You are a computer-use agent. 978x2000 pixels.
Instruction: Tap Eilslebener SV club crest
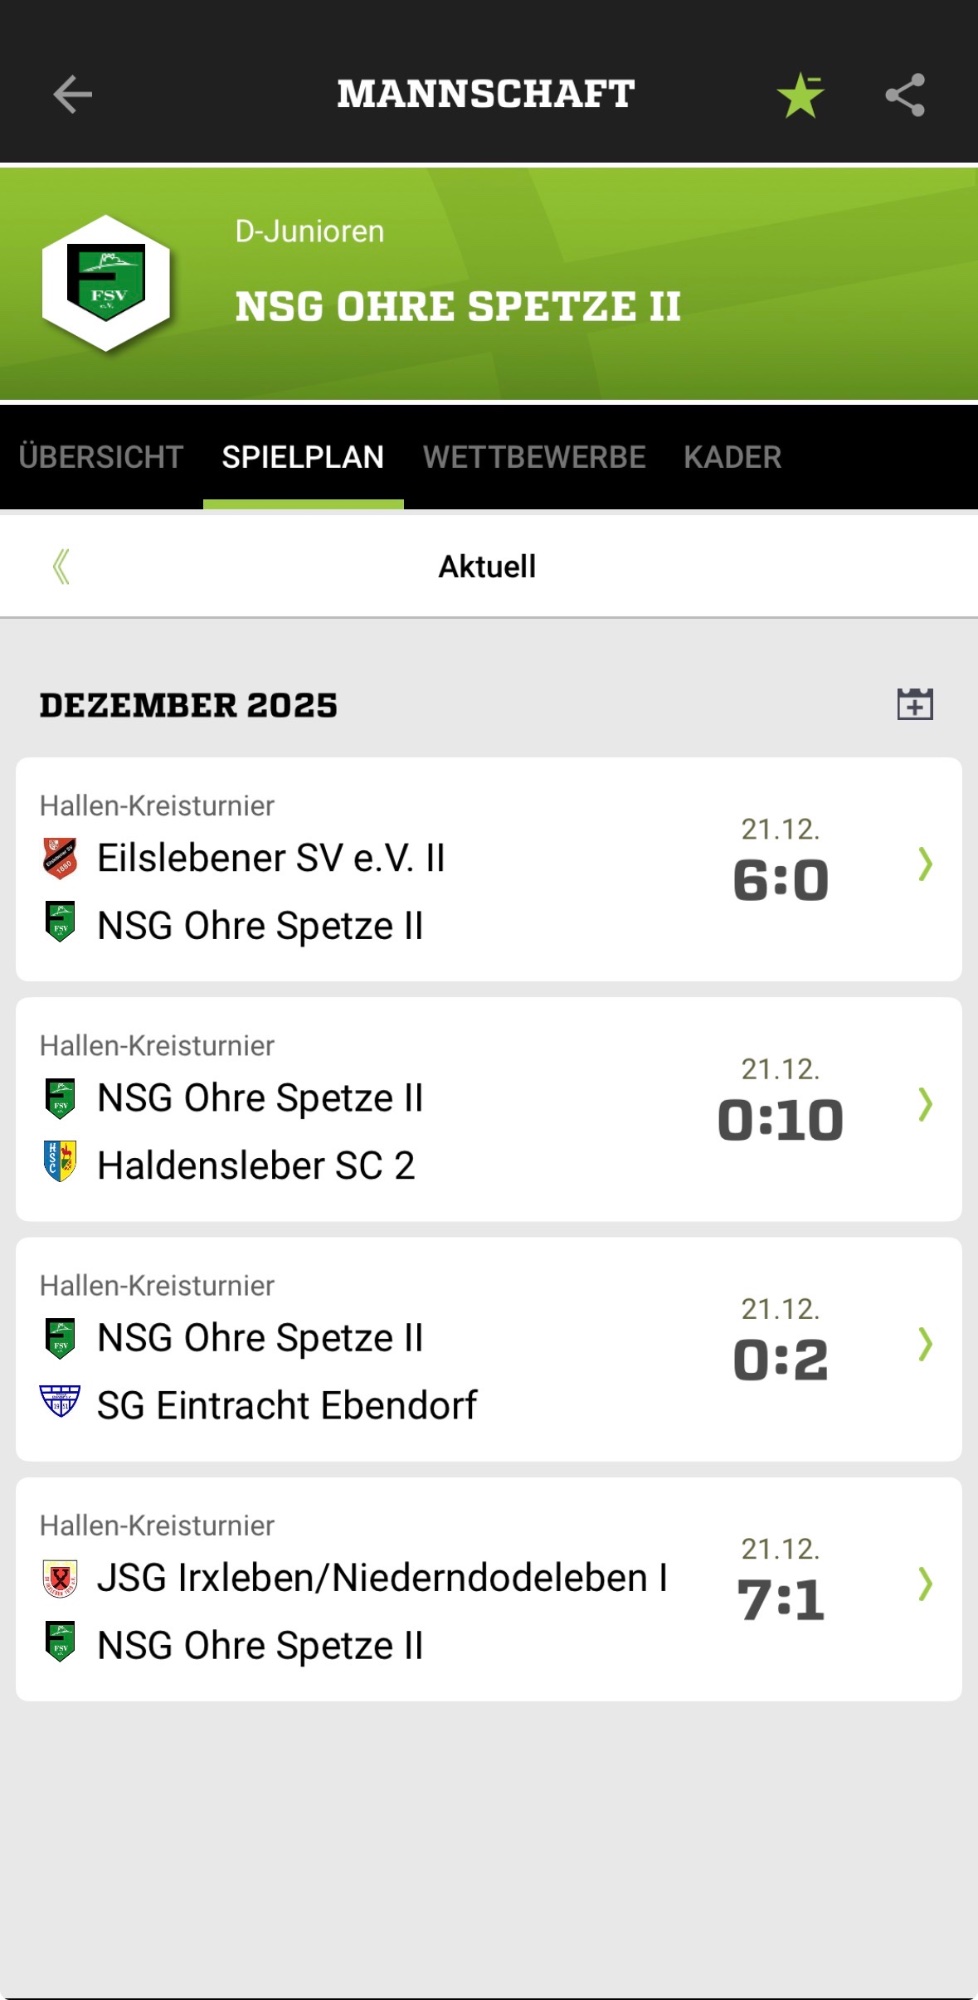[x=61, y=858]
